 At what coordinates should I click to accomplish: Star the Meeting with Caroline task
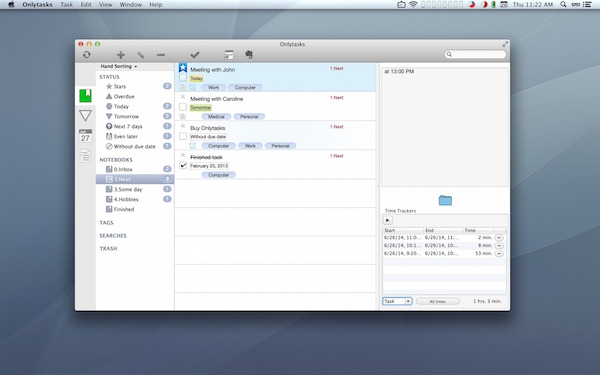coord(183,97)
